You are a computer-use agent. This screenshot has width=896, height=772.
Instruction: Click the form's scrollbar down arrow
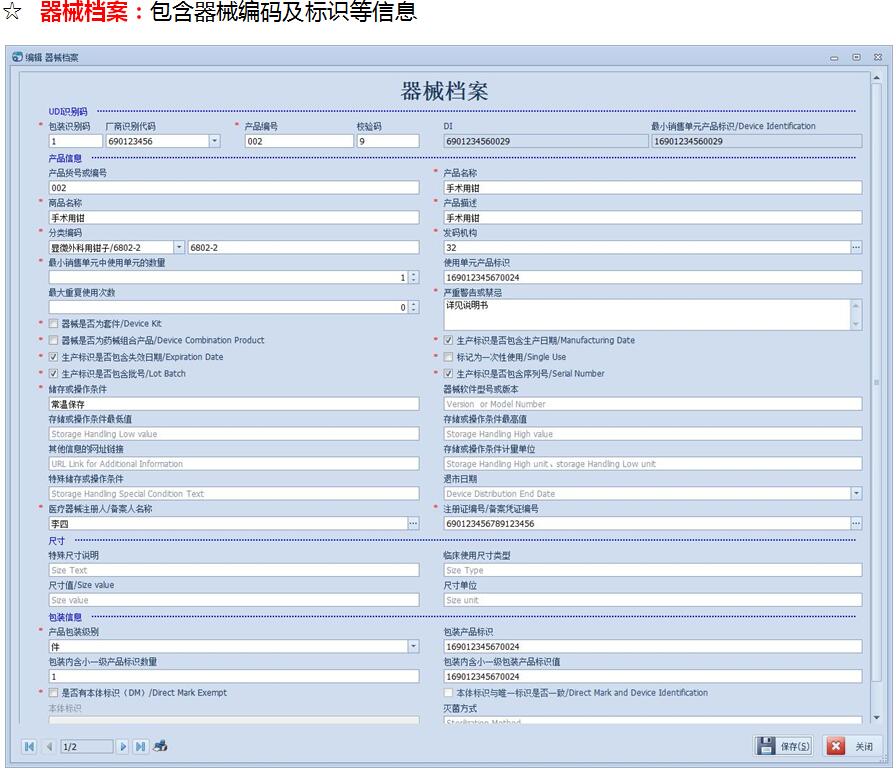[877, 718]
